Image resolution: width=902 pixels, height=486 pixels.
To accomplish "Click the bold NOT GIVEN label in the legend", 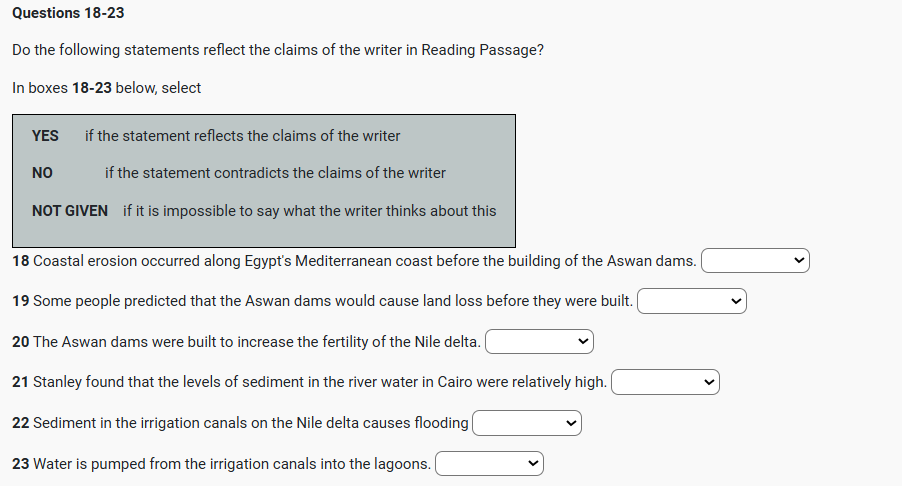I will (x=70, y=211).
